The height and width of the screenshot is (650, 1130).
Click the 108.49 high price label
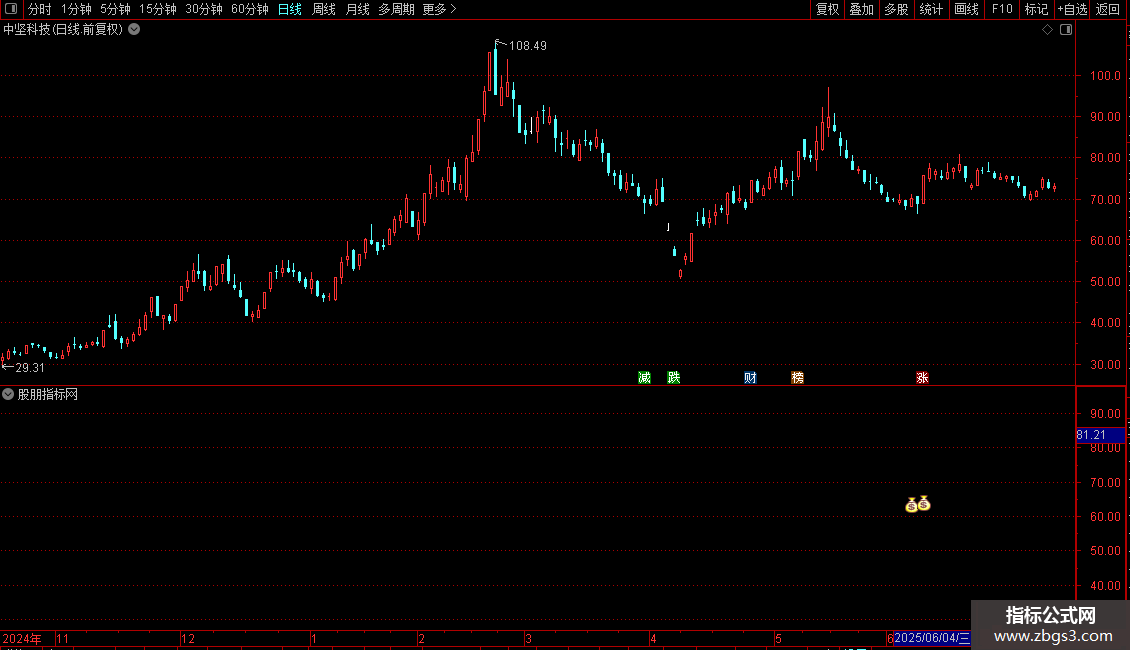(x=528, y=46)
